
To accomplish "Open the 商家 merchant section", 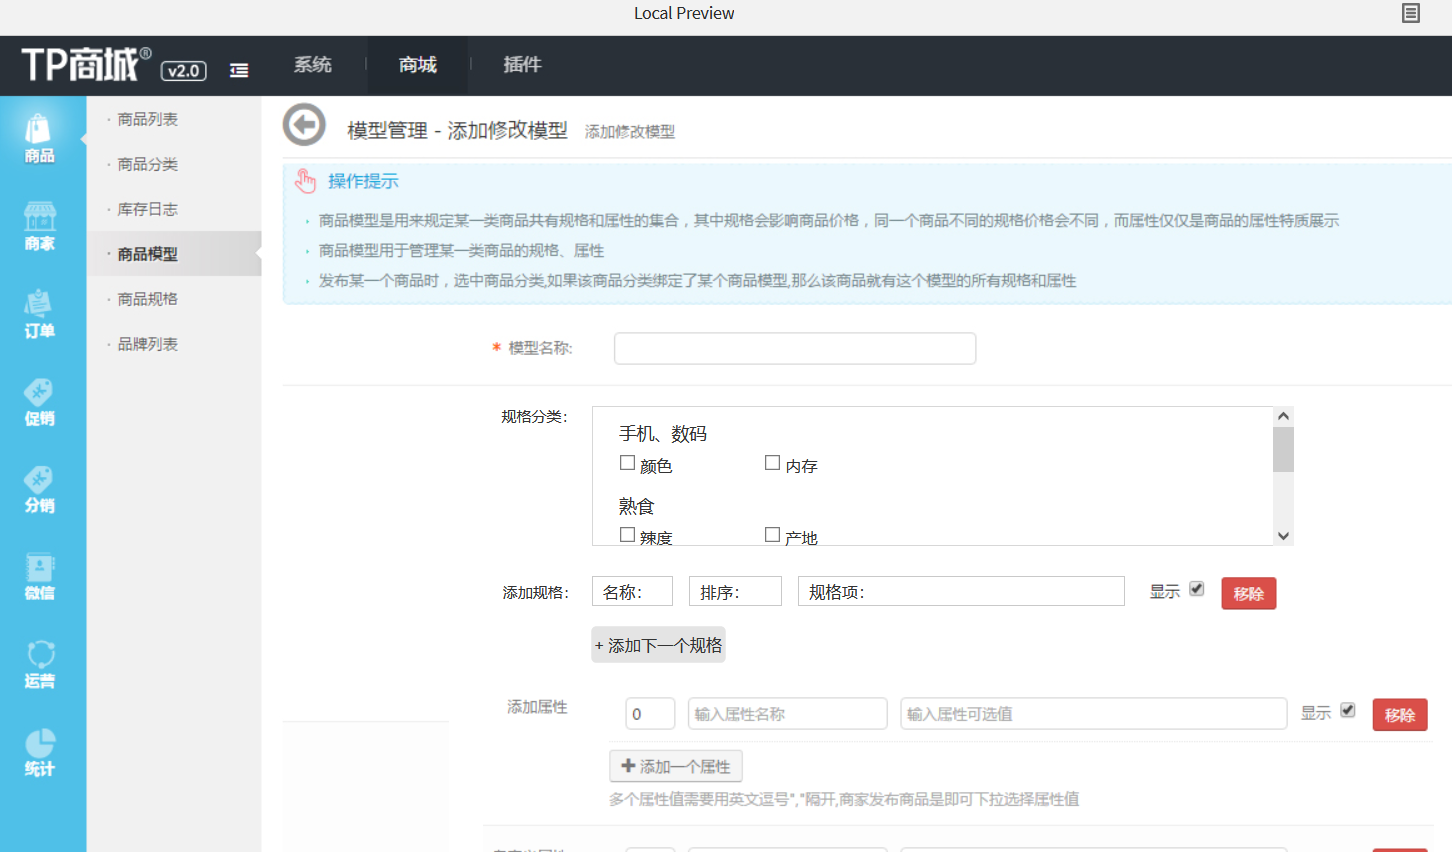I will click(x=40, y=227).
